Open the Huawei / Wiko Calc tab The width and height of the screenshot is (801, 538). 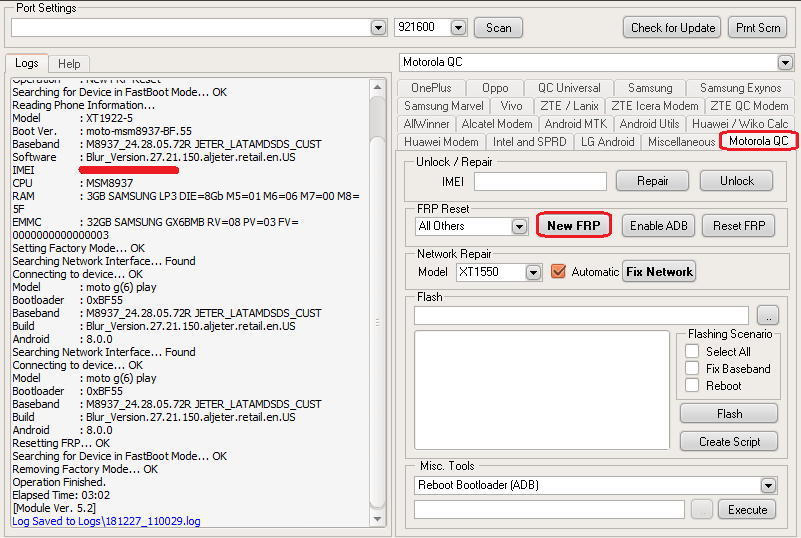pyautogui.click(x=740, y=124)
